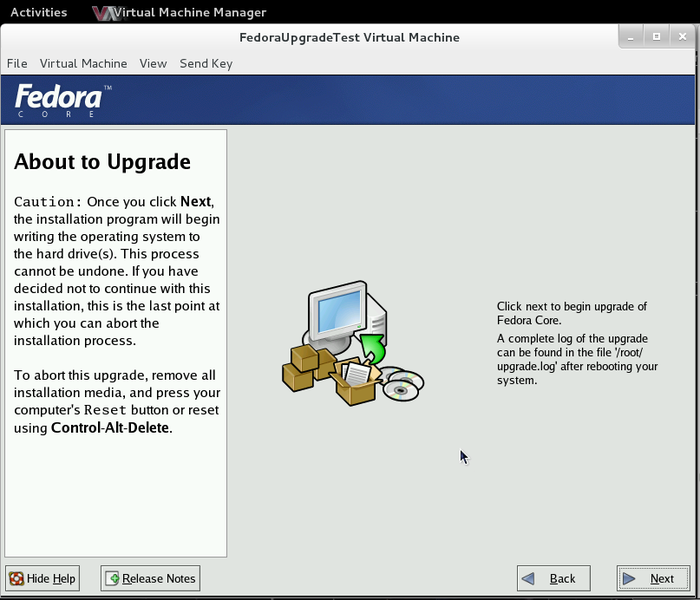Open the File menu
700x600 pixels.
[17, 63]
